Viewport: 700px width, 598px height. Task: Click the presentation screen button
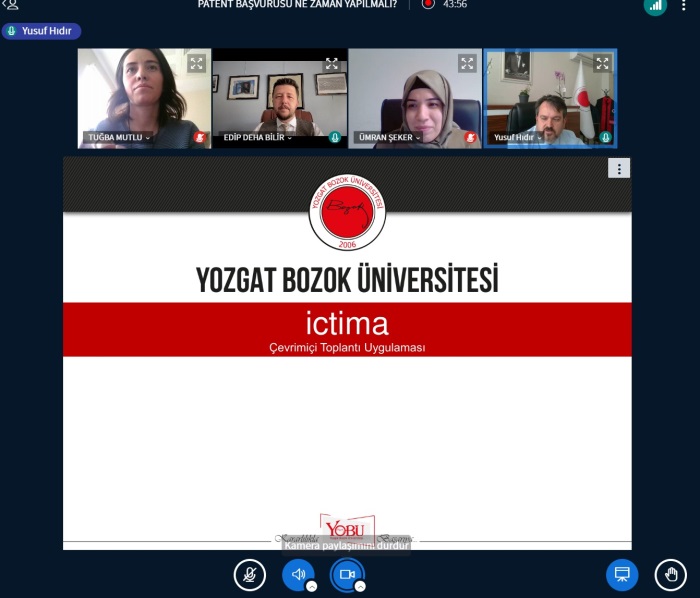(622, 575)
